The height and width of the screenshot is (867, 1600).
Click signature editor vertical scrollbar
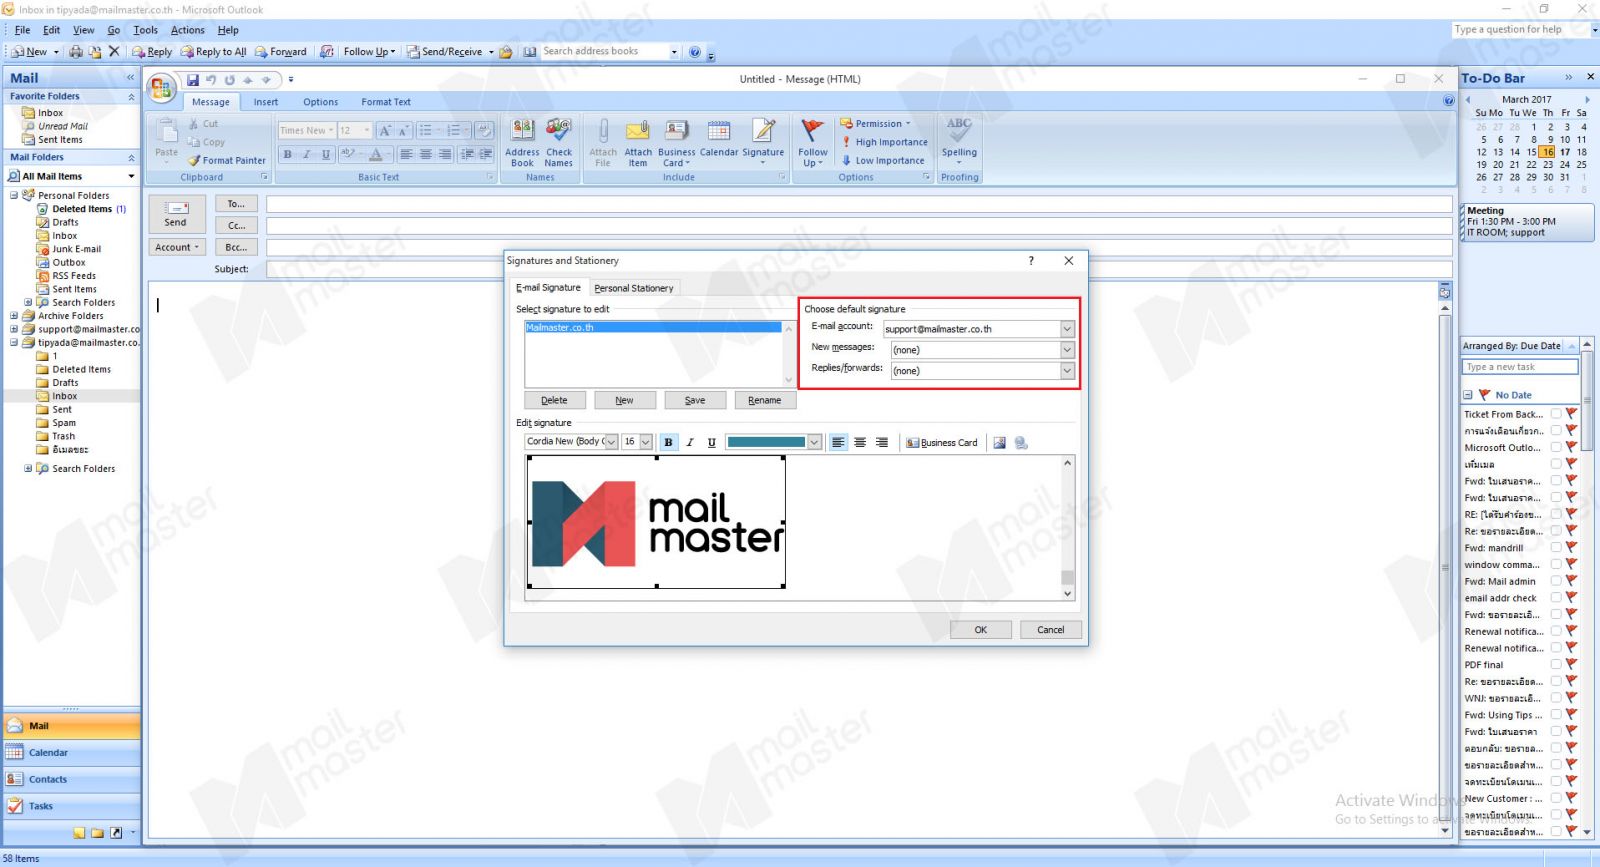[1067, 528]
